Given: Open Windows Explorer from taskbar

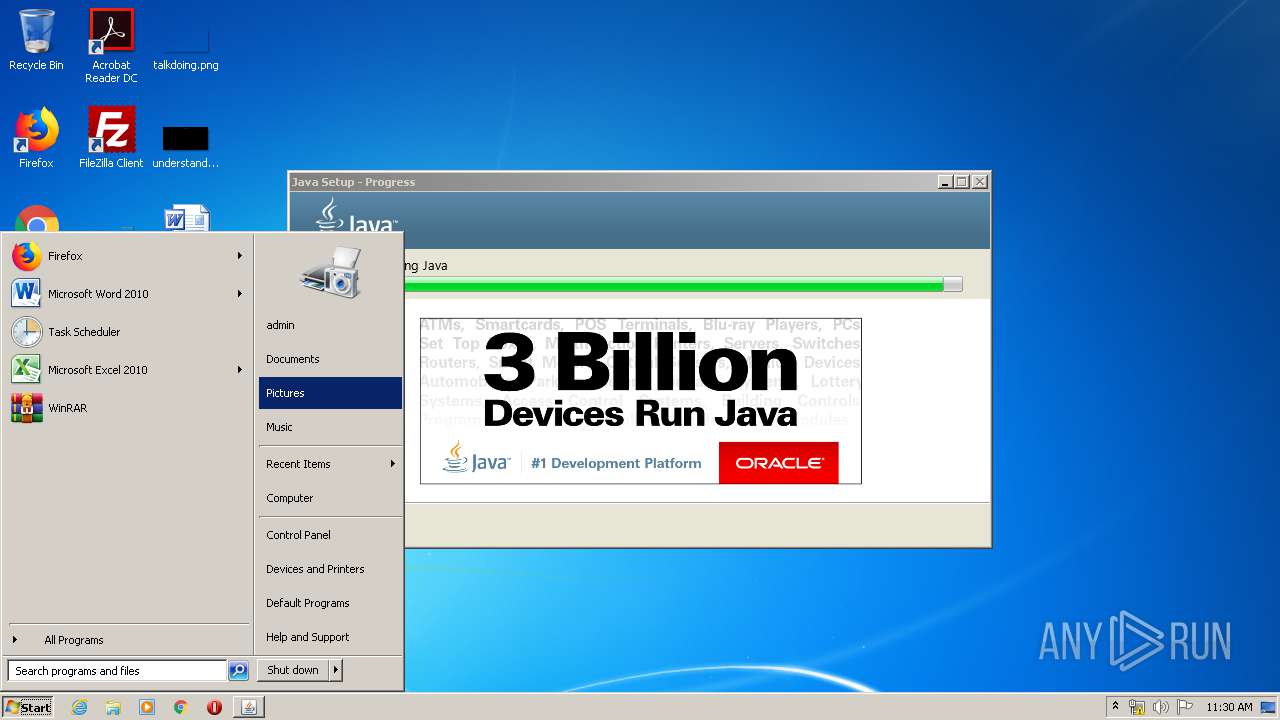Looking at the screenshot, I should (113, 707).
